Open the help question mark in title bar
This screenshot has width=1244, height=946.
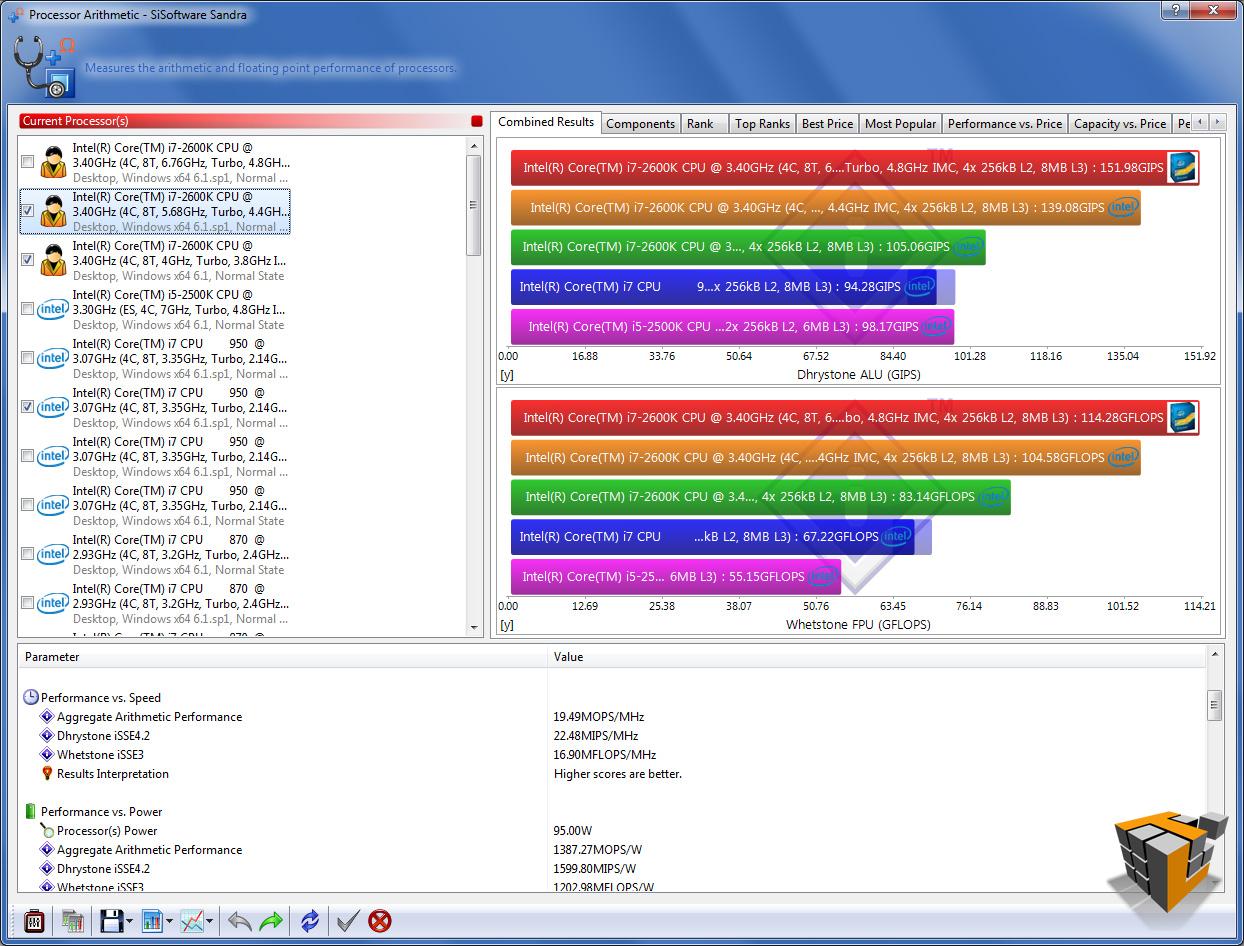click(x=1174, y=9)
